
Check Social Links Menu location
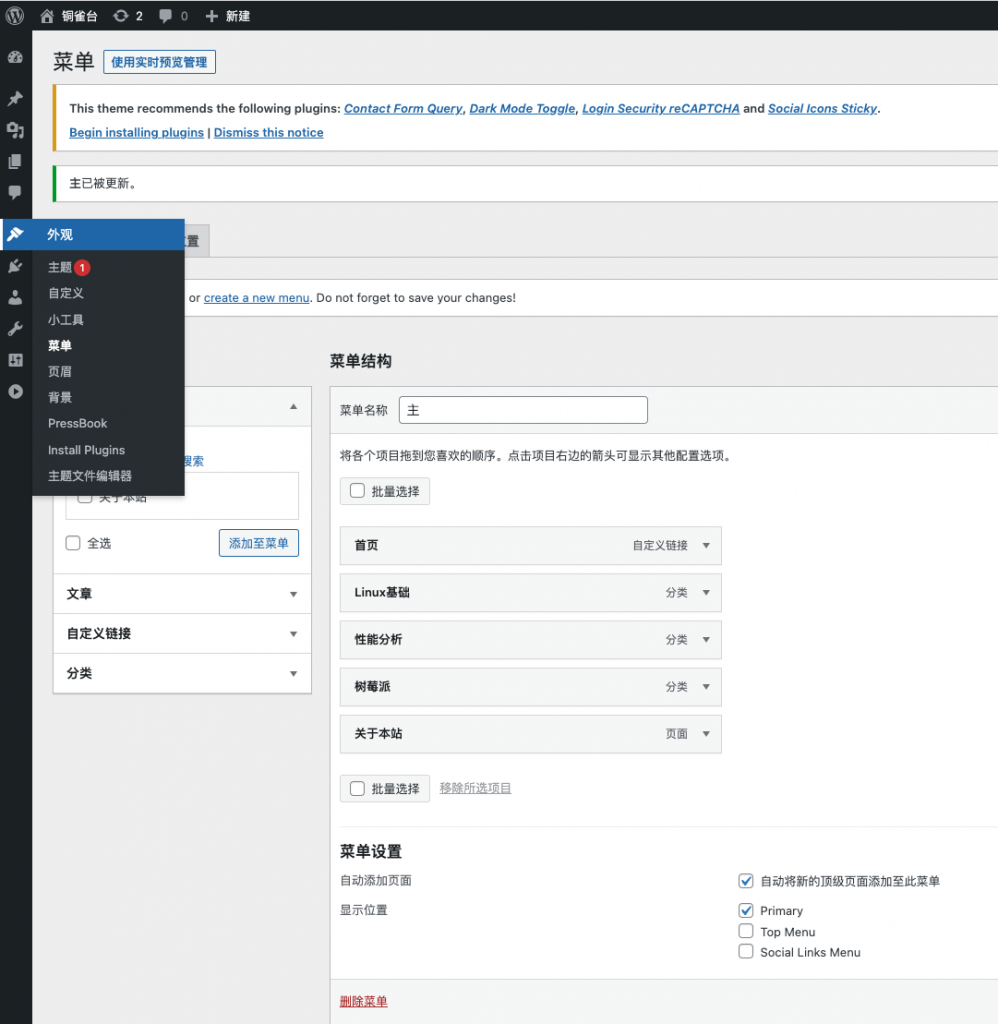[x=746, y=952]
